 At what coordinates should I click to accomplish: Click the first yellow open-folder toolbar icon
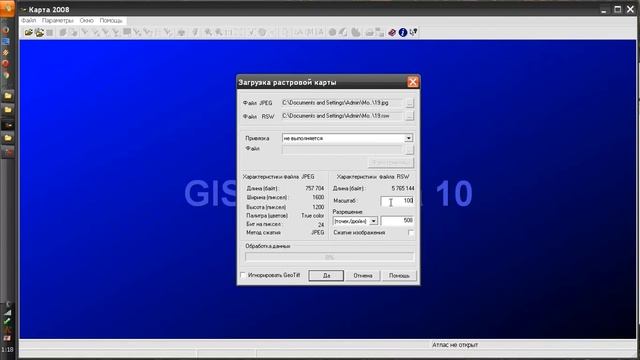pos(28,32)
